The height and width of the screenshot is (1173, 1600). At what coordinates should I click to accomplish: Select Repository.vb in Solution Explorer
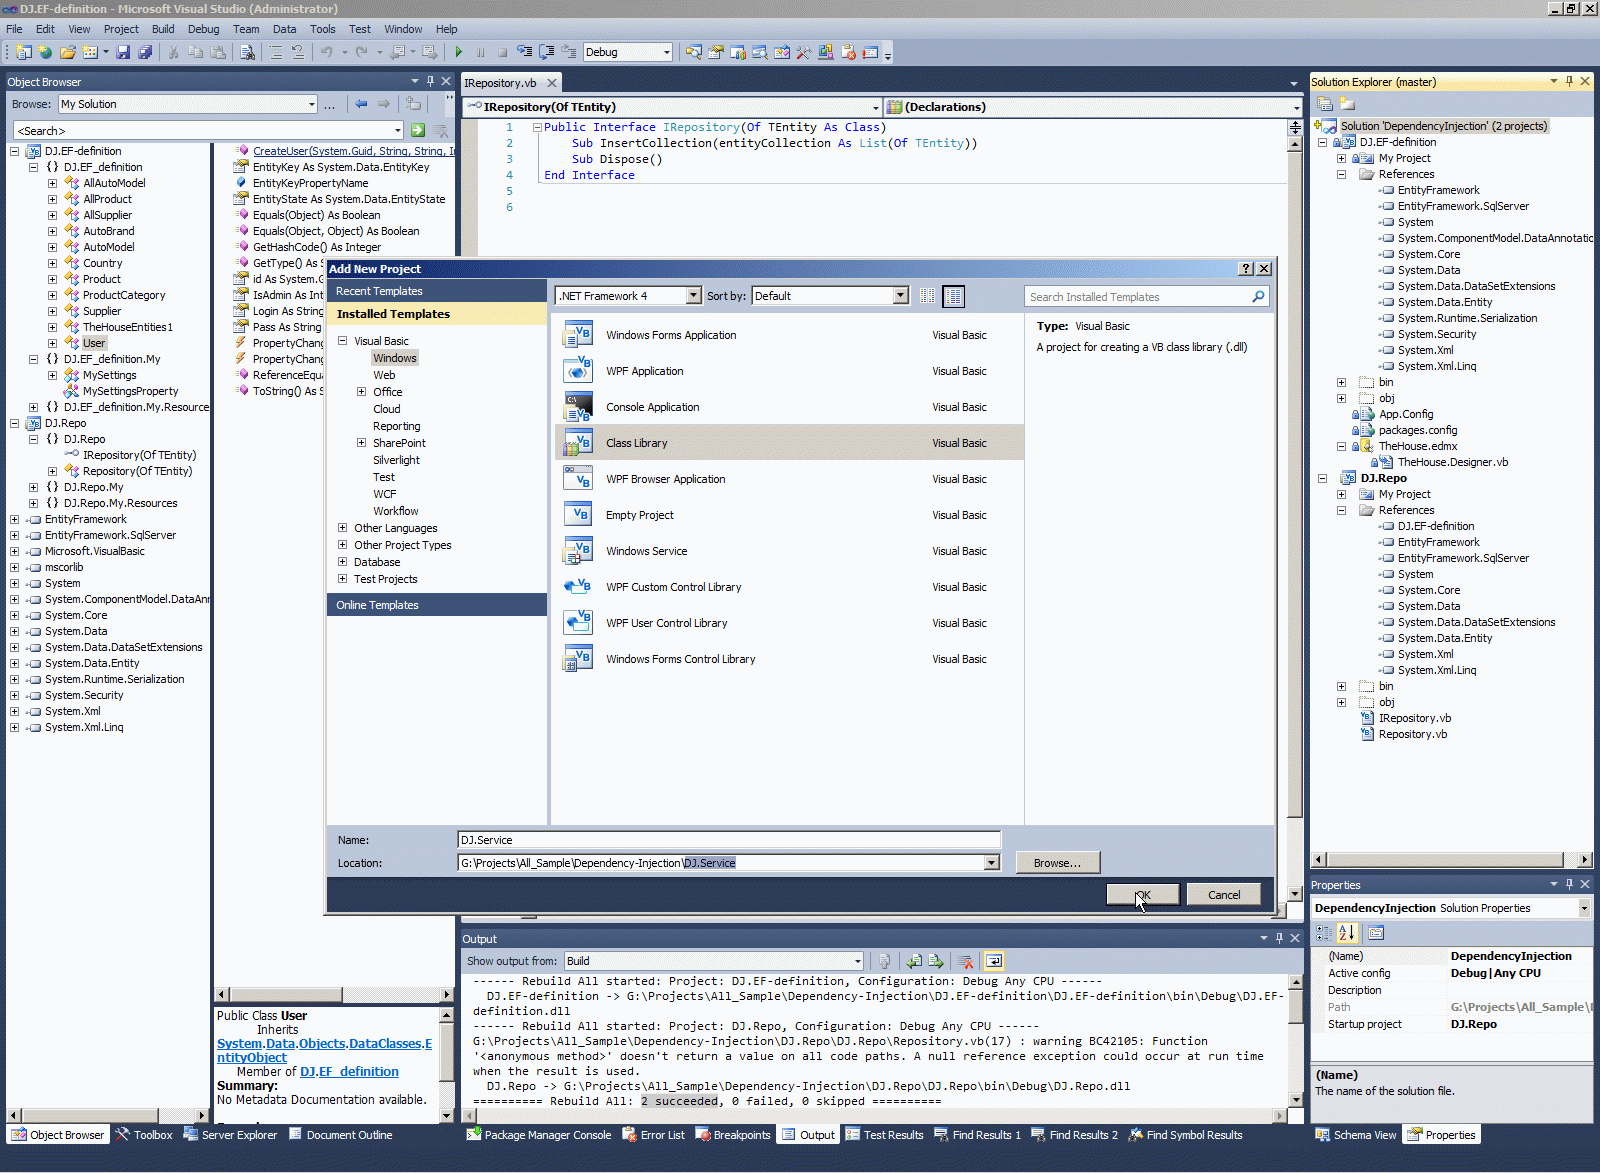tap(1412, 734)
